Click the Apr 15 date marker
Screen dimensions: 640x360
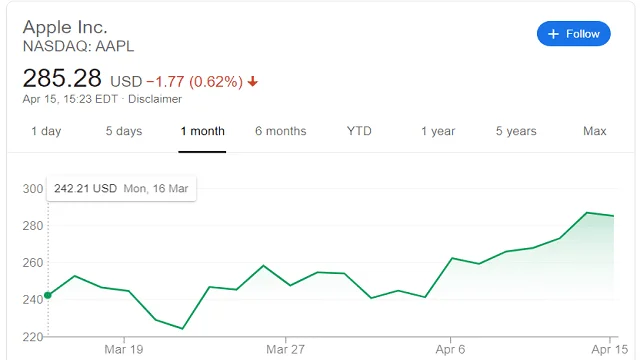609,349
